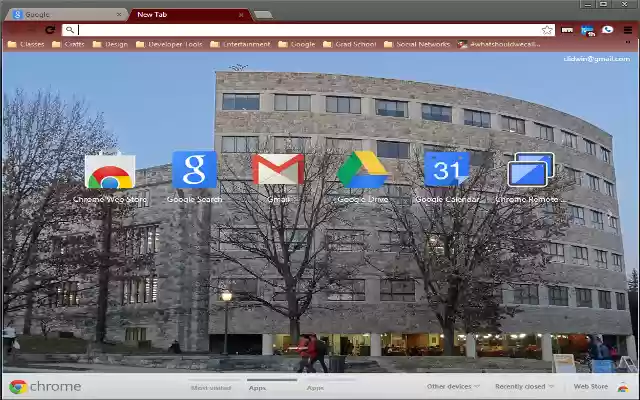Bookmark this page with the star
Viewport: 640px width, 400px height.
pos(547,30)
